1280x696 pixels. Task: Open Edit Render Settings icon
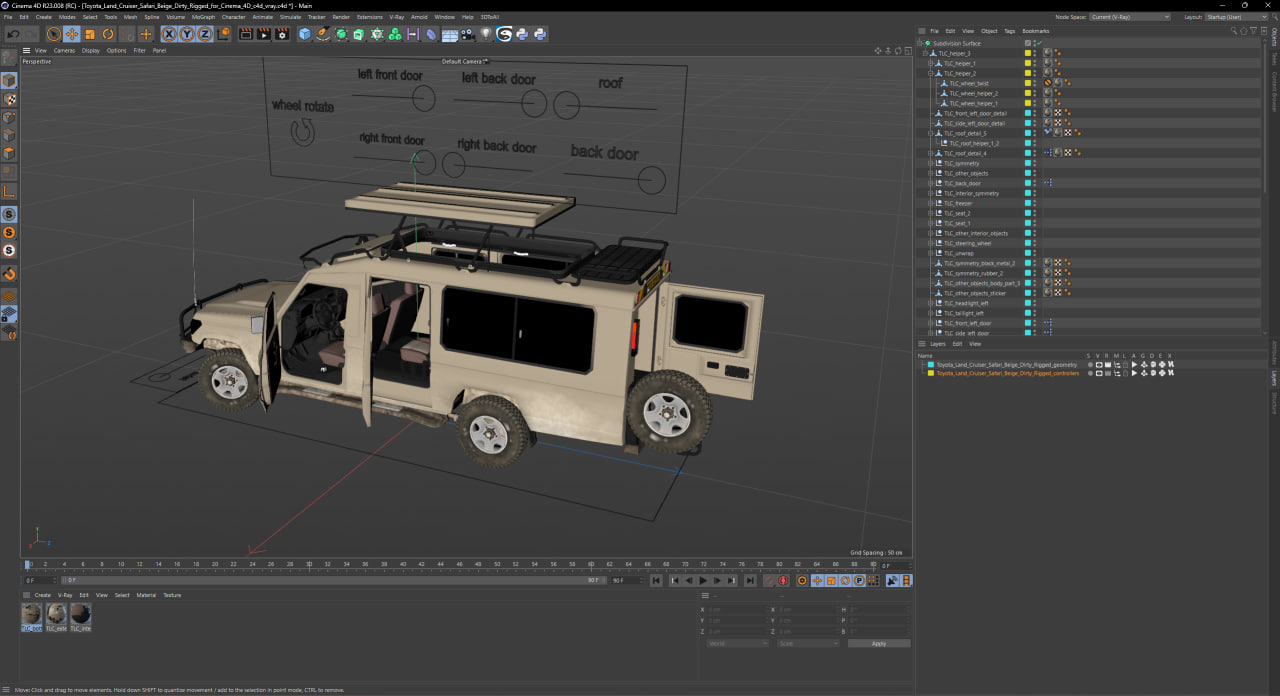[282, 34]
